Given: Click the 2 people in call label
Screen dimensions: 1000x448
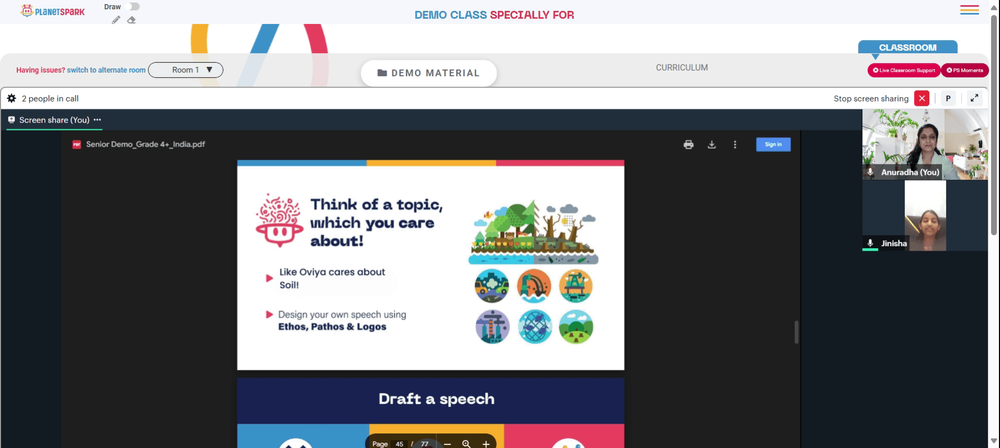Looking at the screenshot, I should 50,99.
